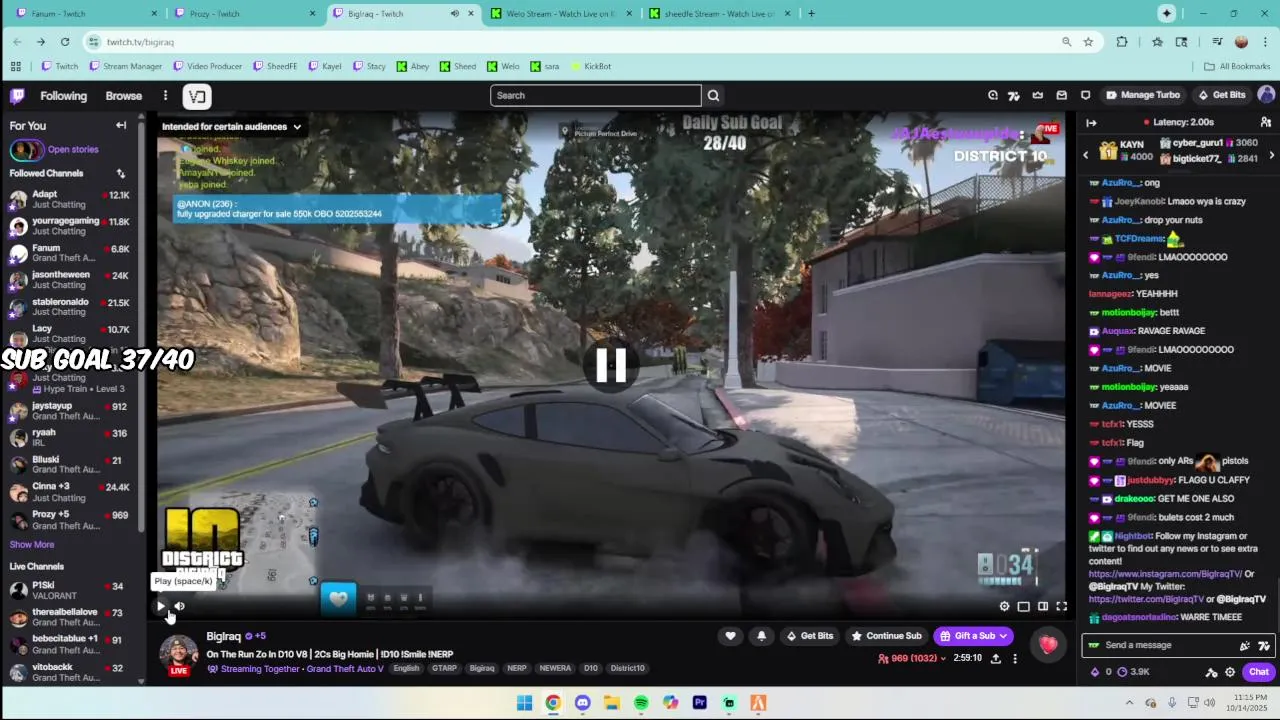Click in the Twitch Search field

click(596, 95)
